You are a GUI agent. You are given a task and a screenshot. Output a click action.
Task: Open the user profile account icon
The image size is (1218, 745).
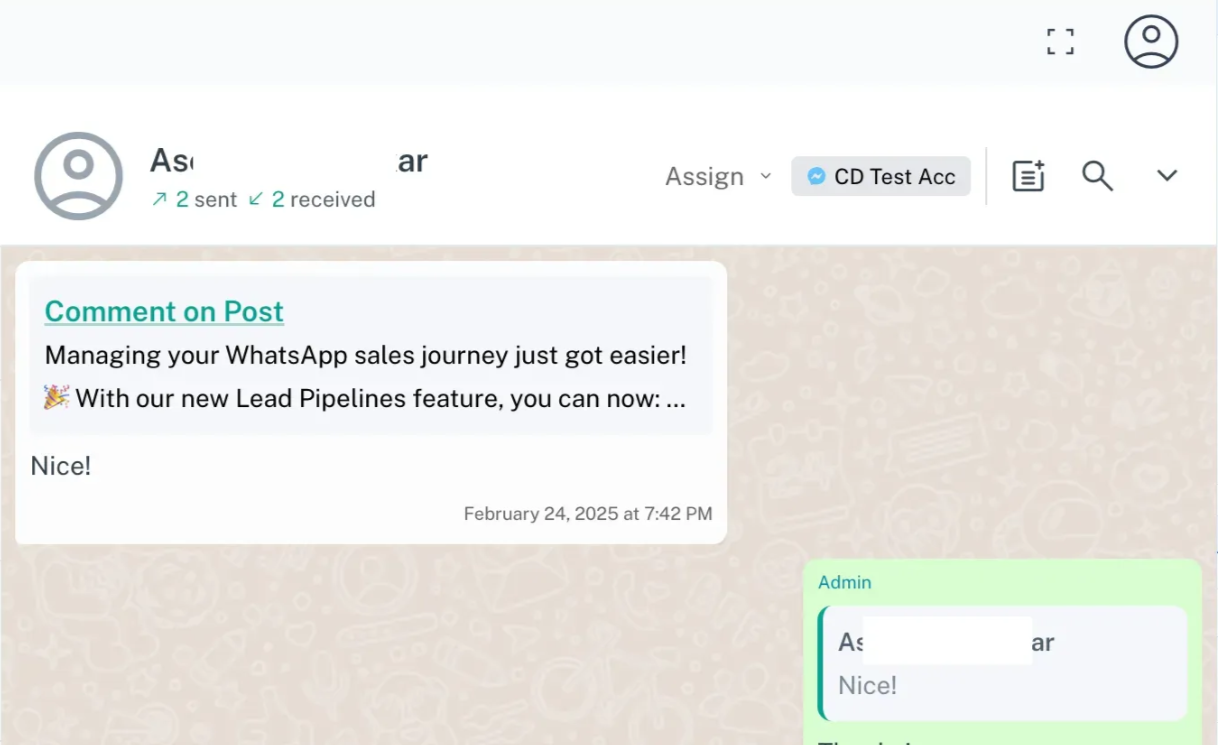pos(1151,42)
